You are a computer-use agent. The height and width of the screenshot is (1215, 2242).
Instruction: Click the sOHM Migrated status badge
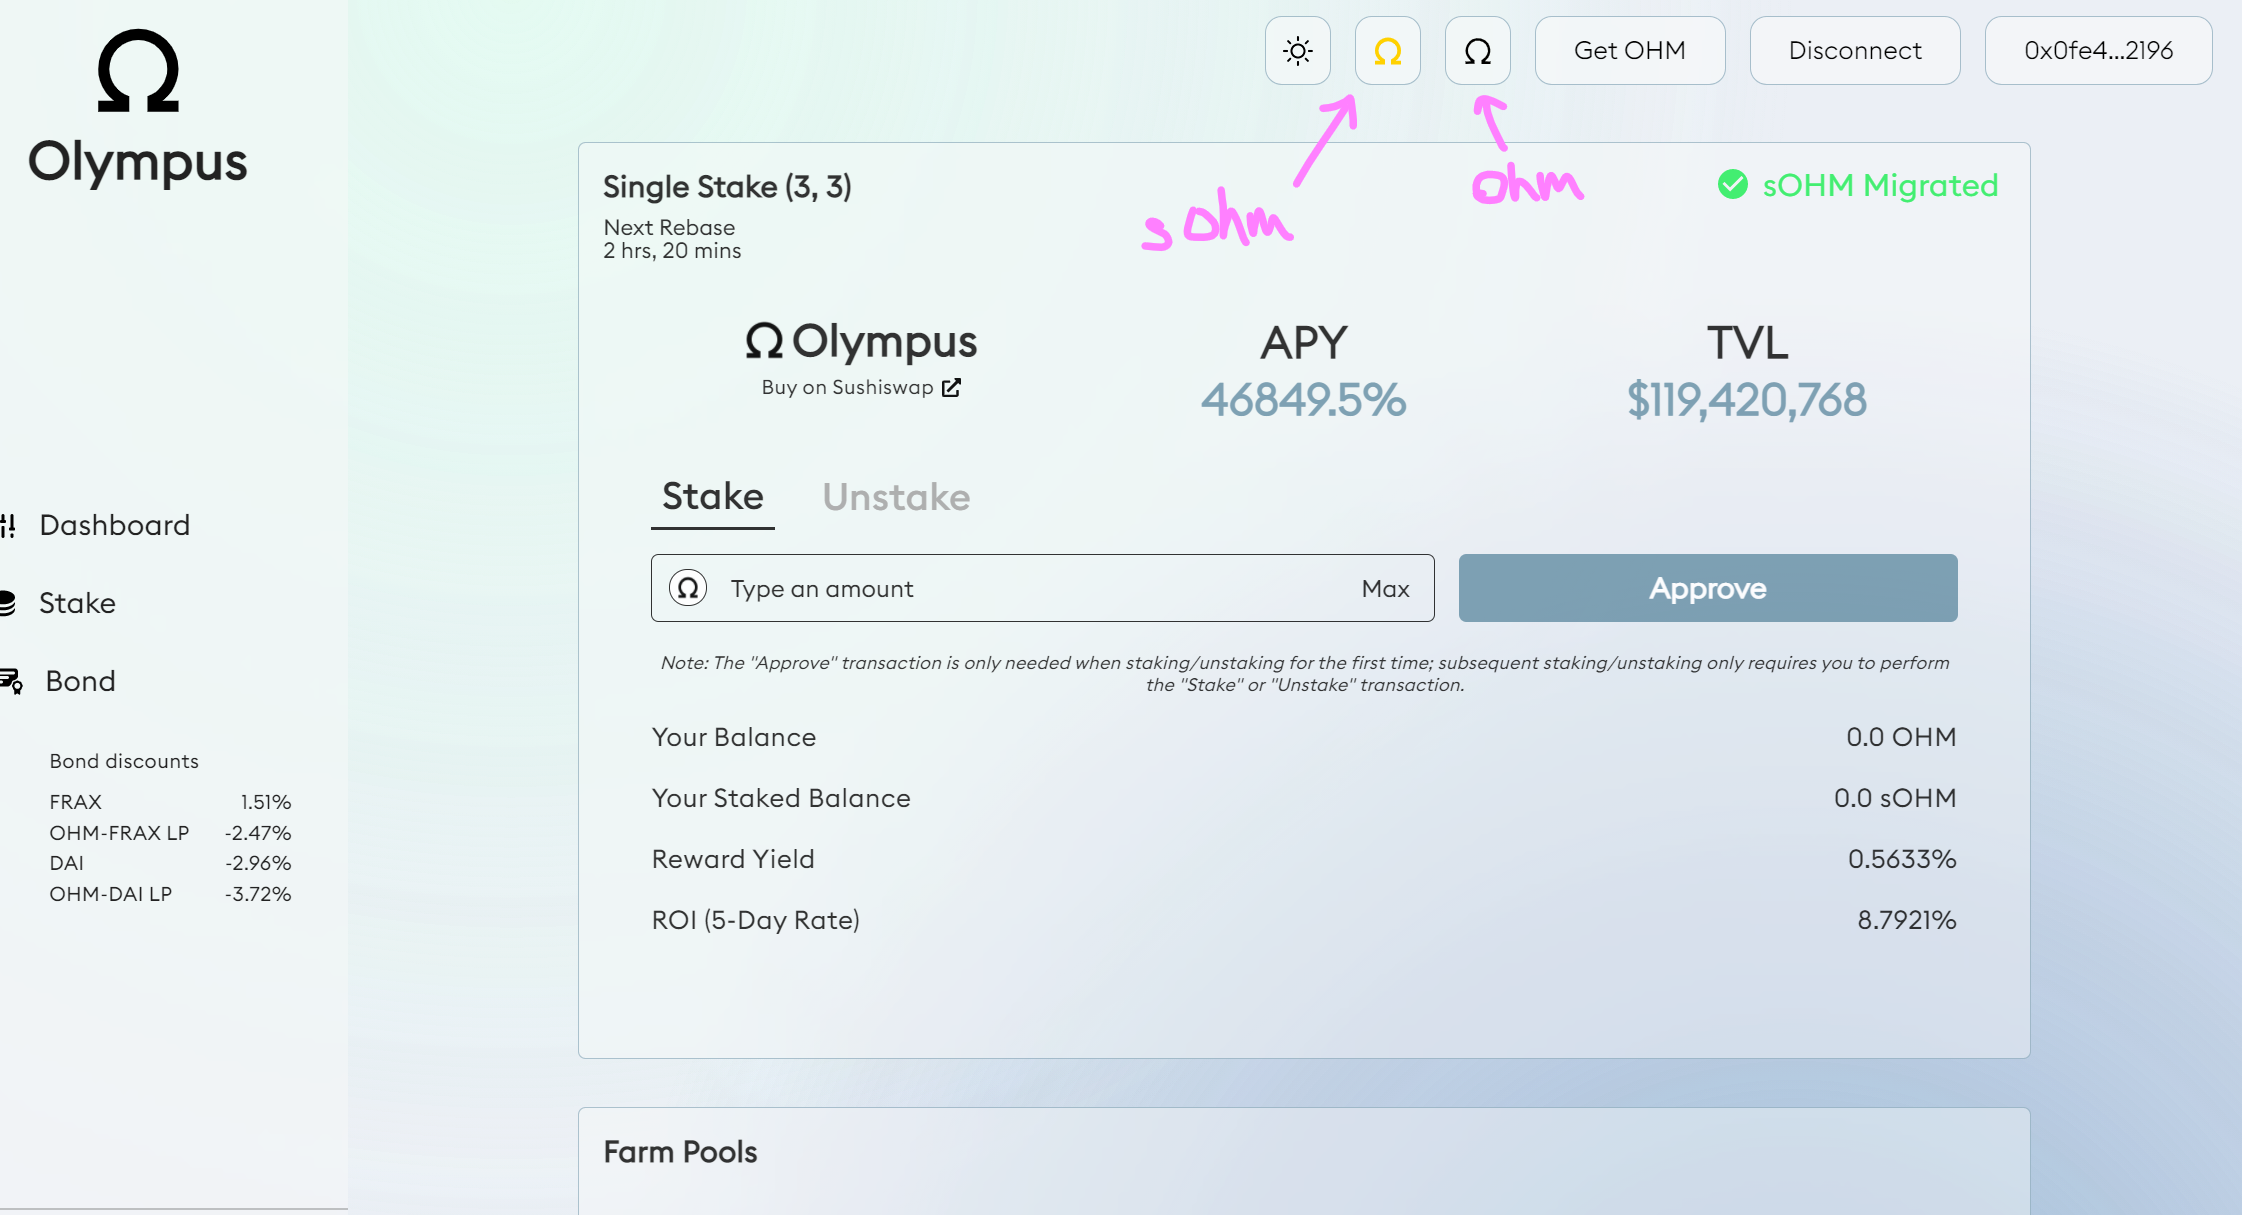click(1856, 185)
